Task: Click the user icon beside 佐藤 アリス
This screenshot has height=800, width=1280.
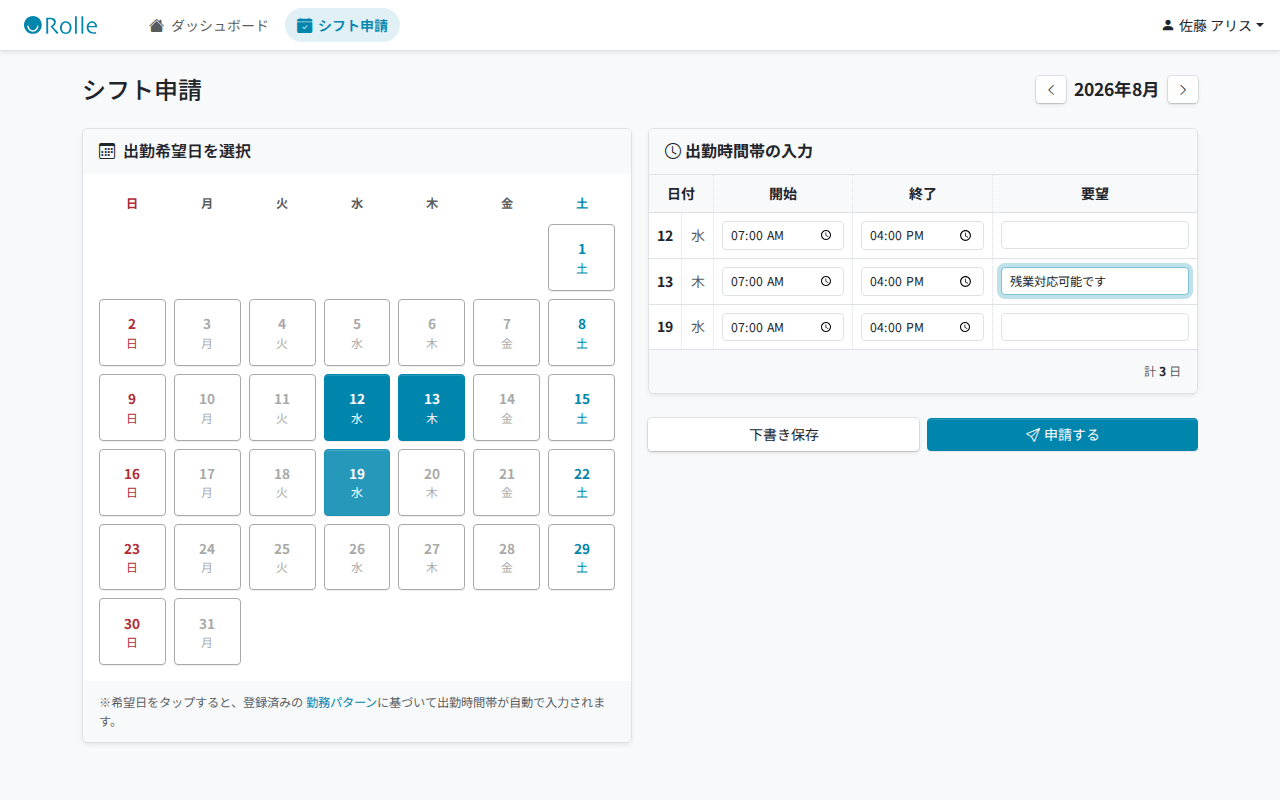Action: click(1167, 25)
